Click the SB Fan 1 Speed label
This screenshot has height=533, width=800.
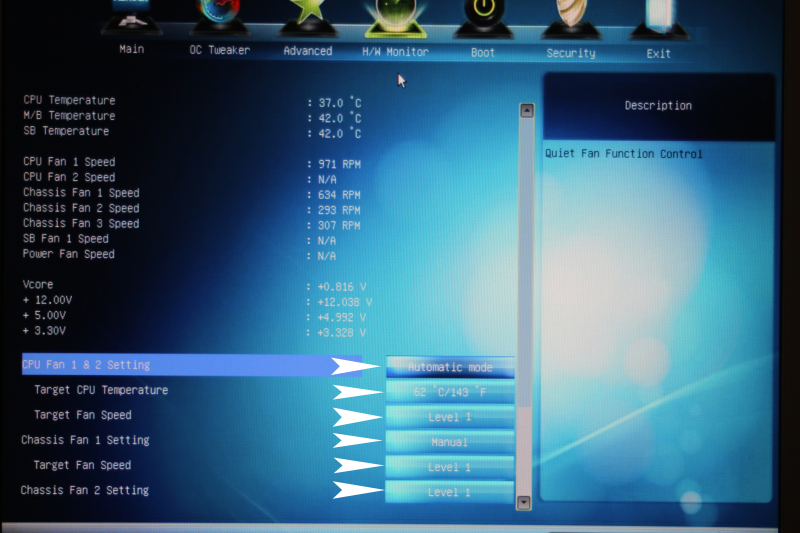(x=65, y=239)
